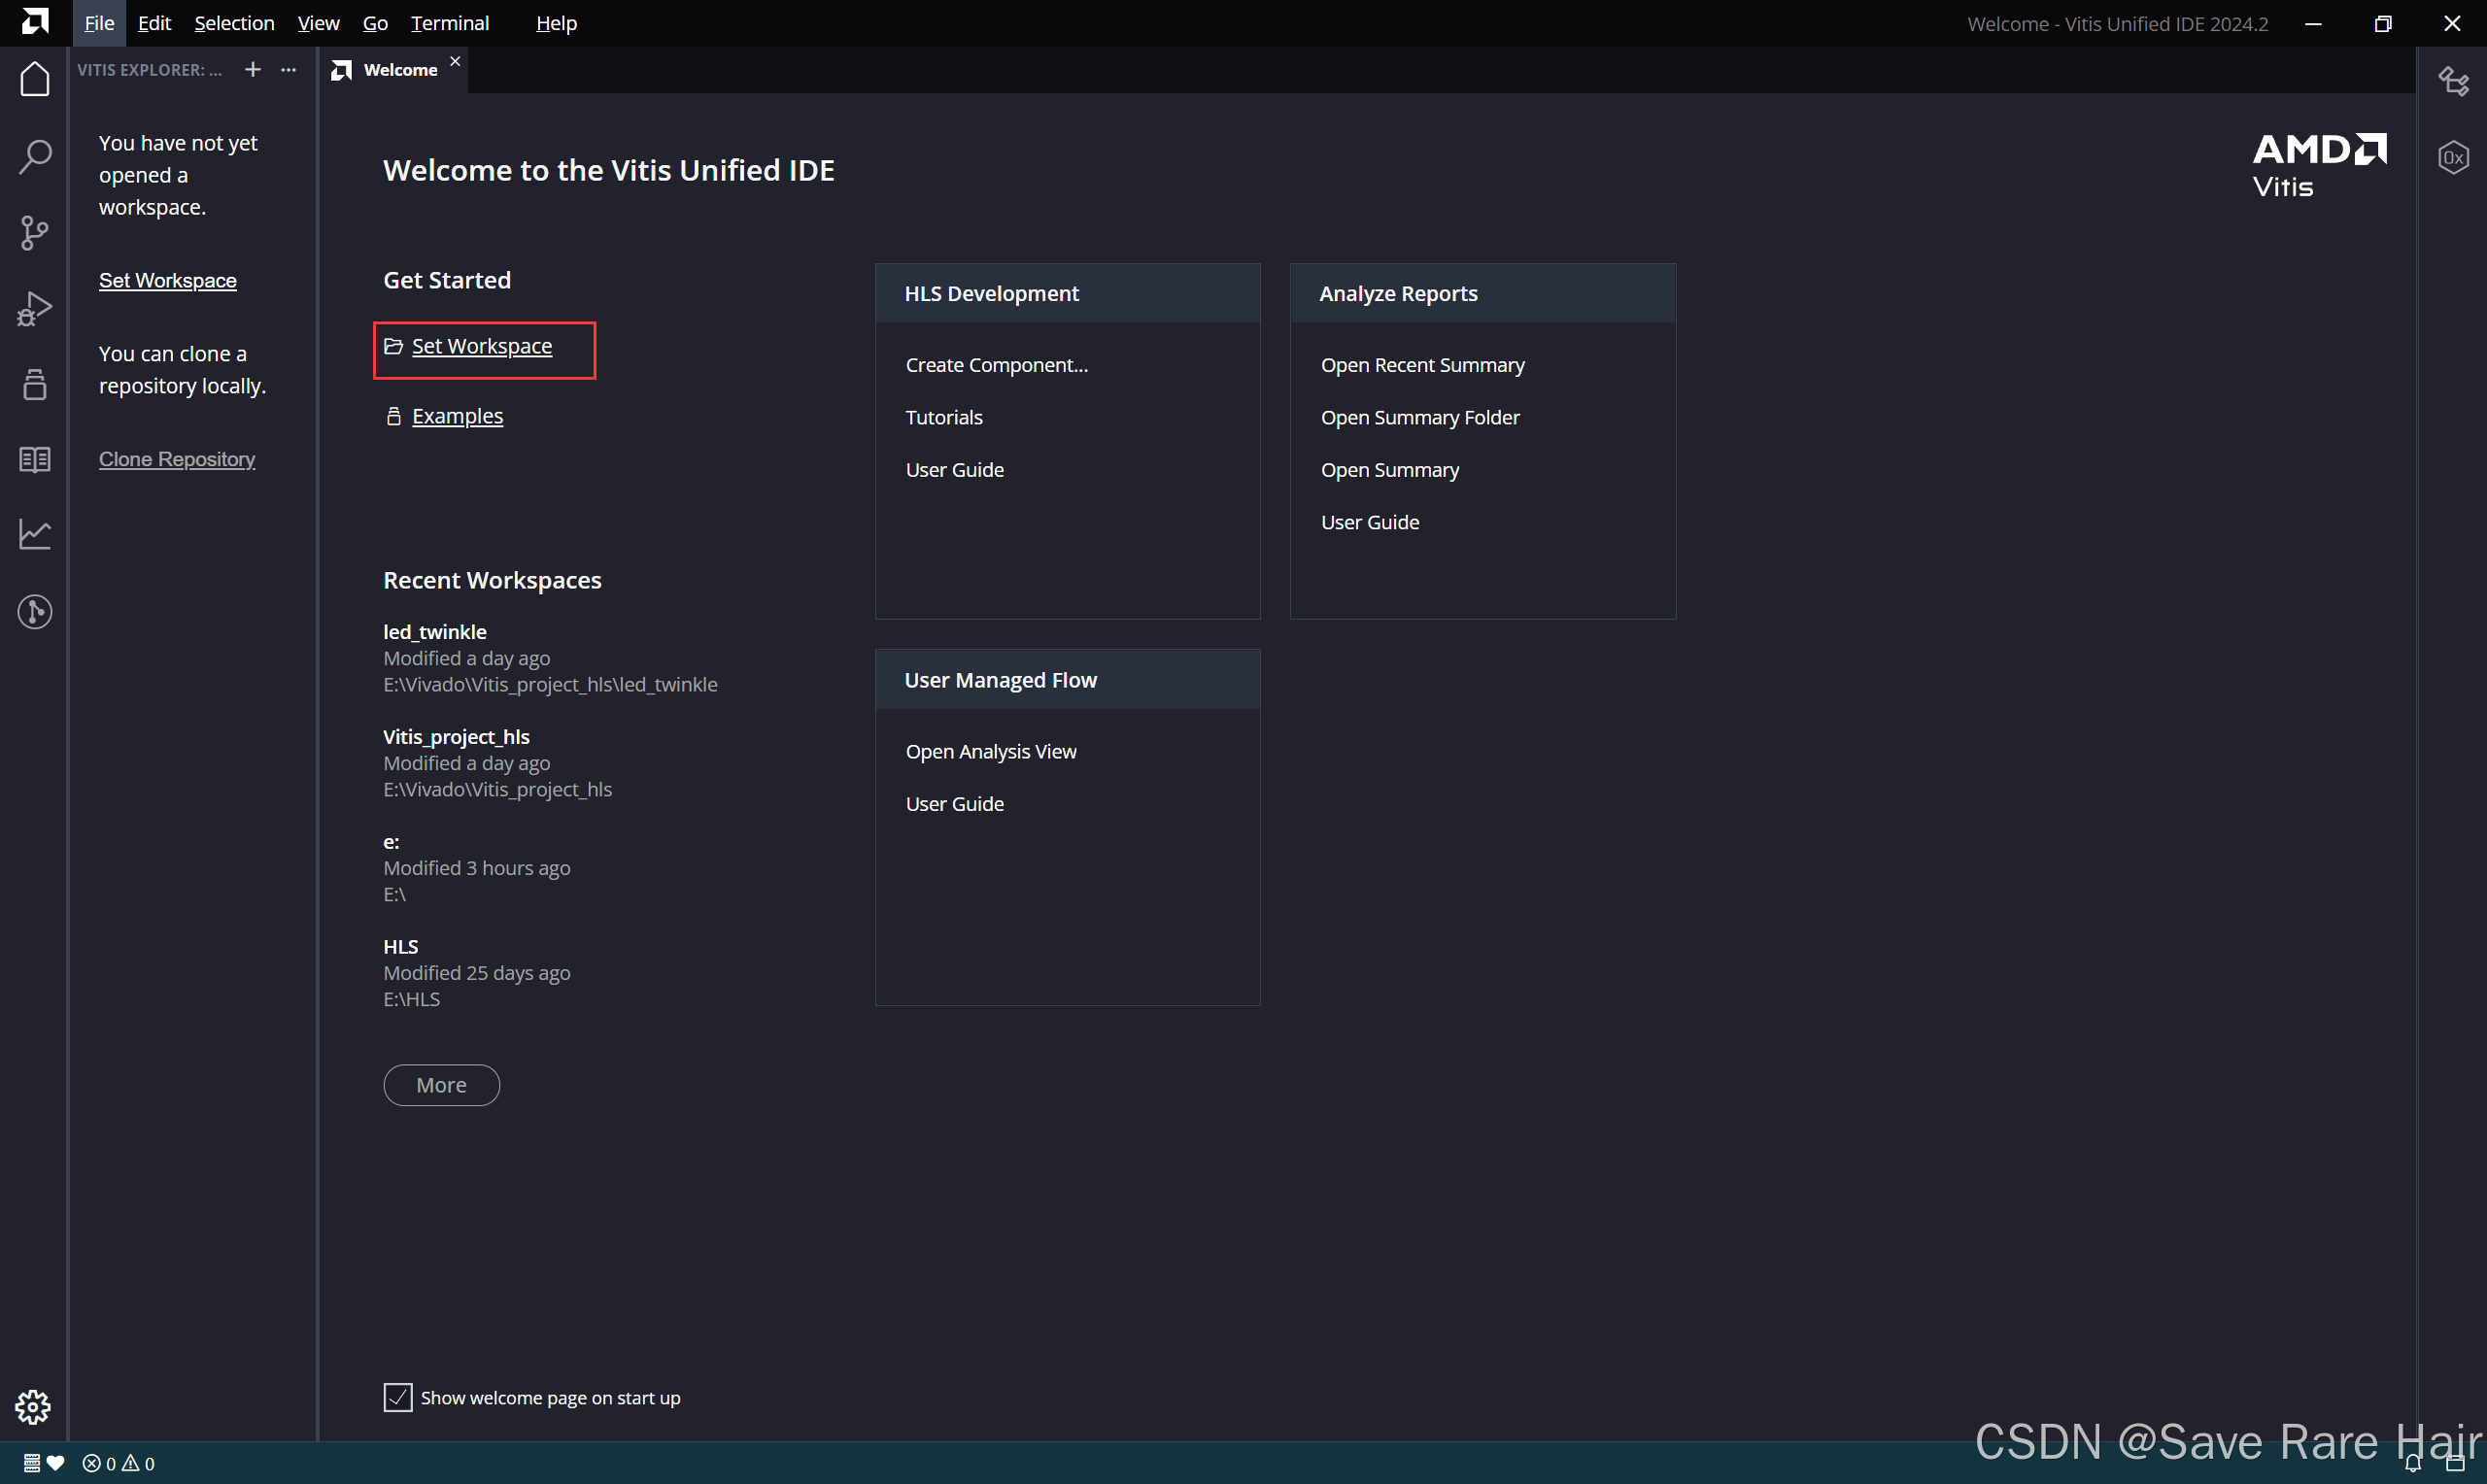Click the hexagon icon in right sidebar
The width and height of the screenshot is (2487, 1484).
pos(2453,157)
